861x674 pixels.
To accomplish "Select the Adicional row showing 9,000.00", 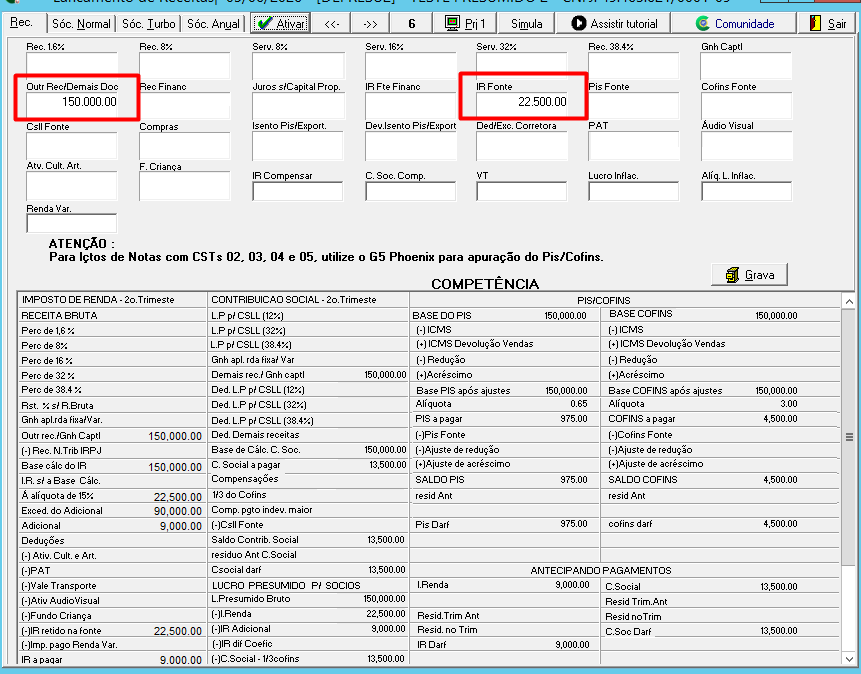I will click(111, 526).
